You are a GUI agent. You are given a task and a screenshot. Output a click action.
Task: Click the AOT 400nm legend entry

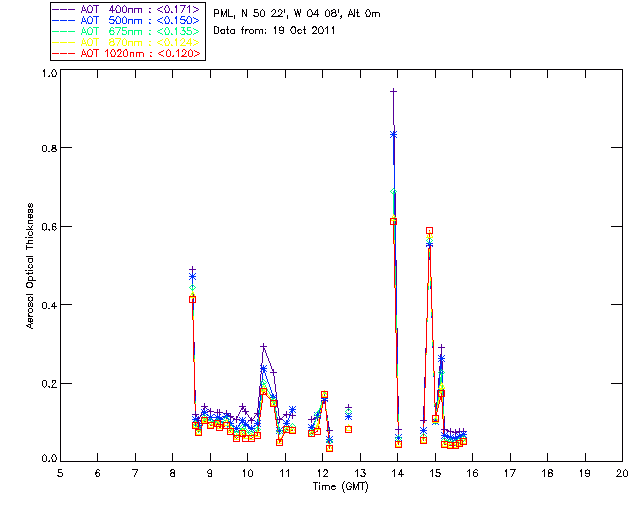pyautogui.click(x=127, y=9)
